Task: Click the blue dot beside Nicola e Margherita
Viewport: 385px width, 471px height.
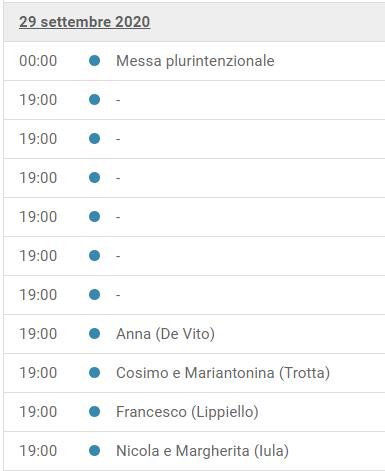Action: (x=95, y=451)
